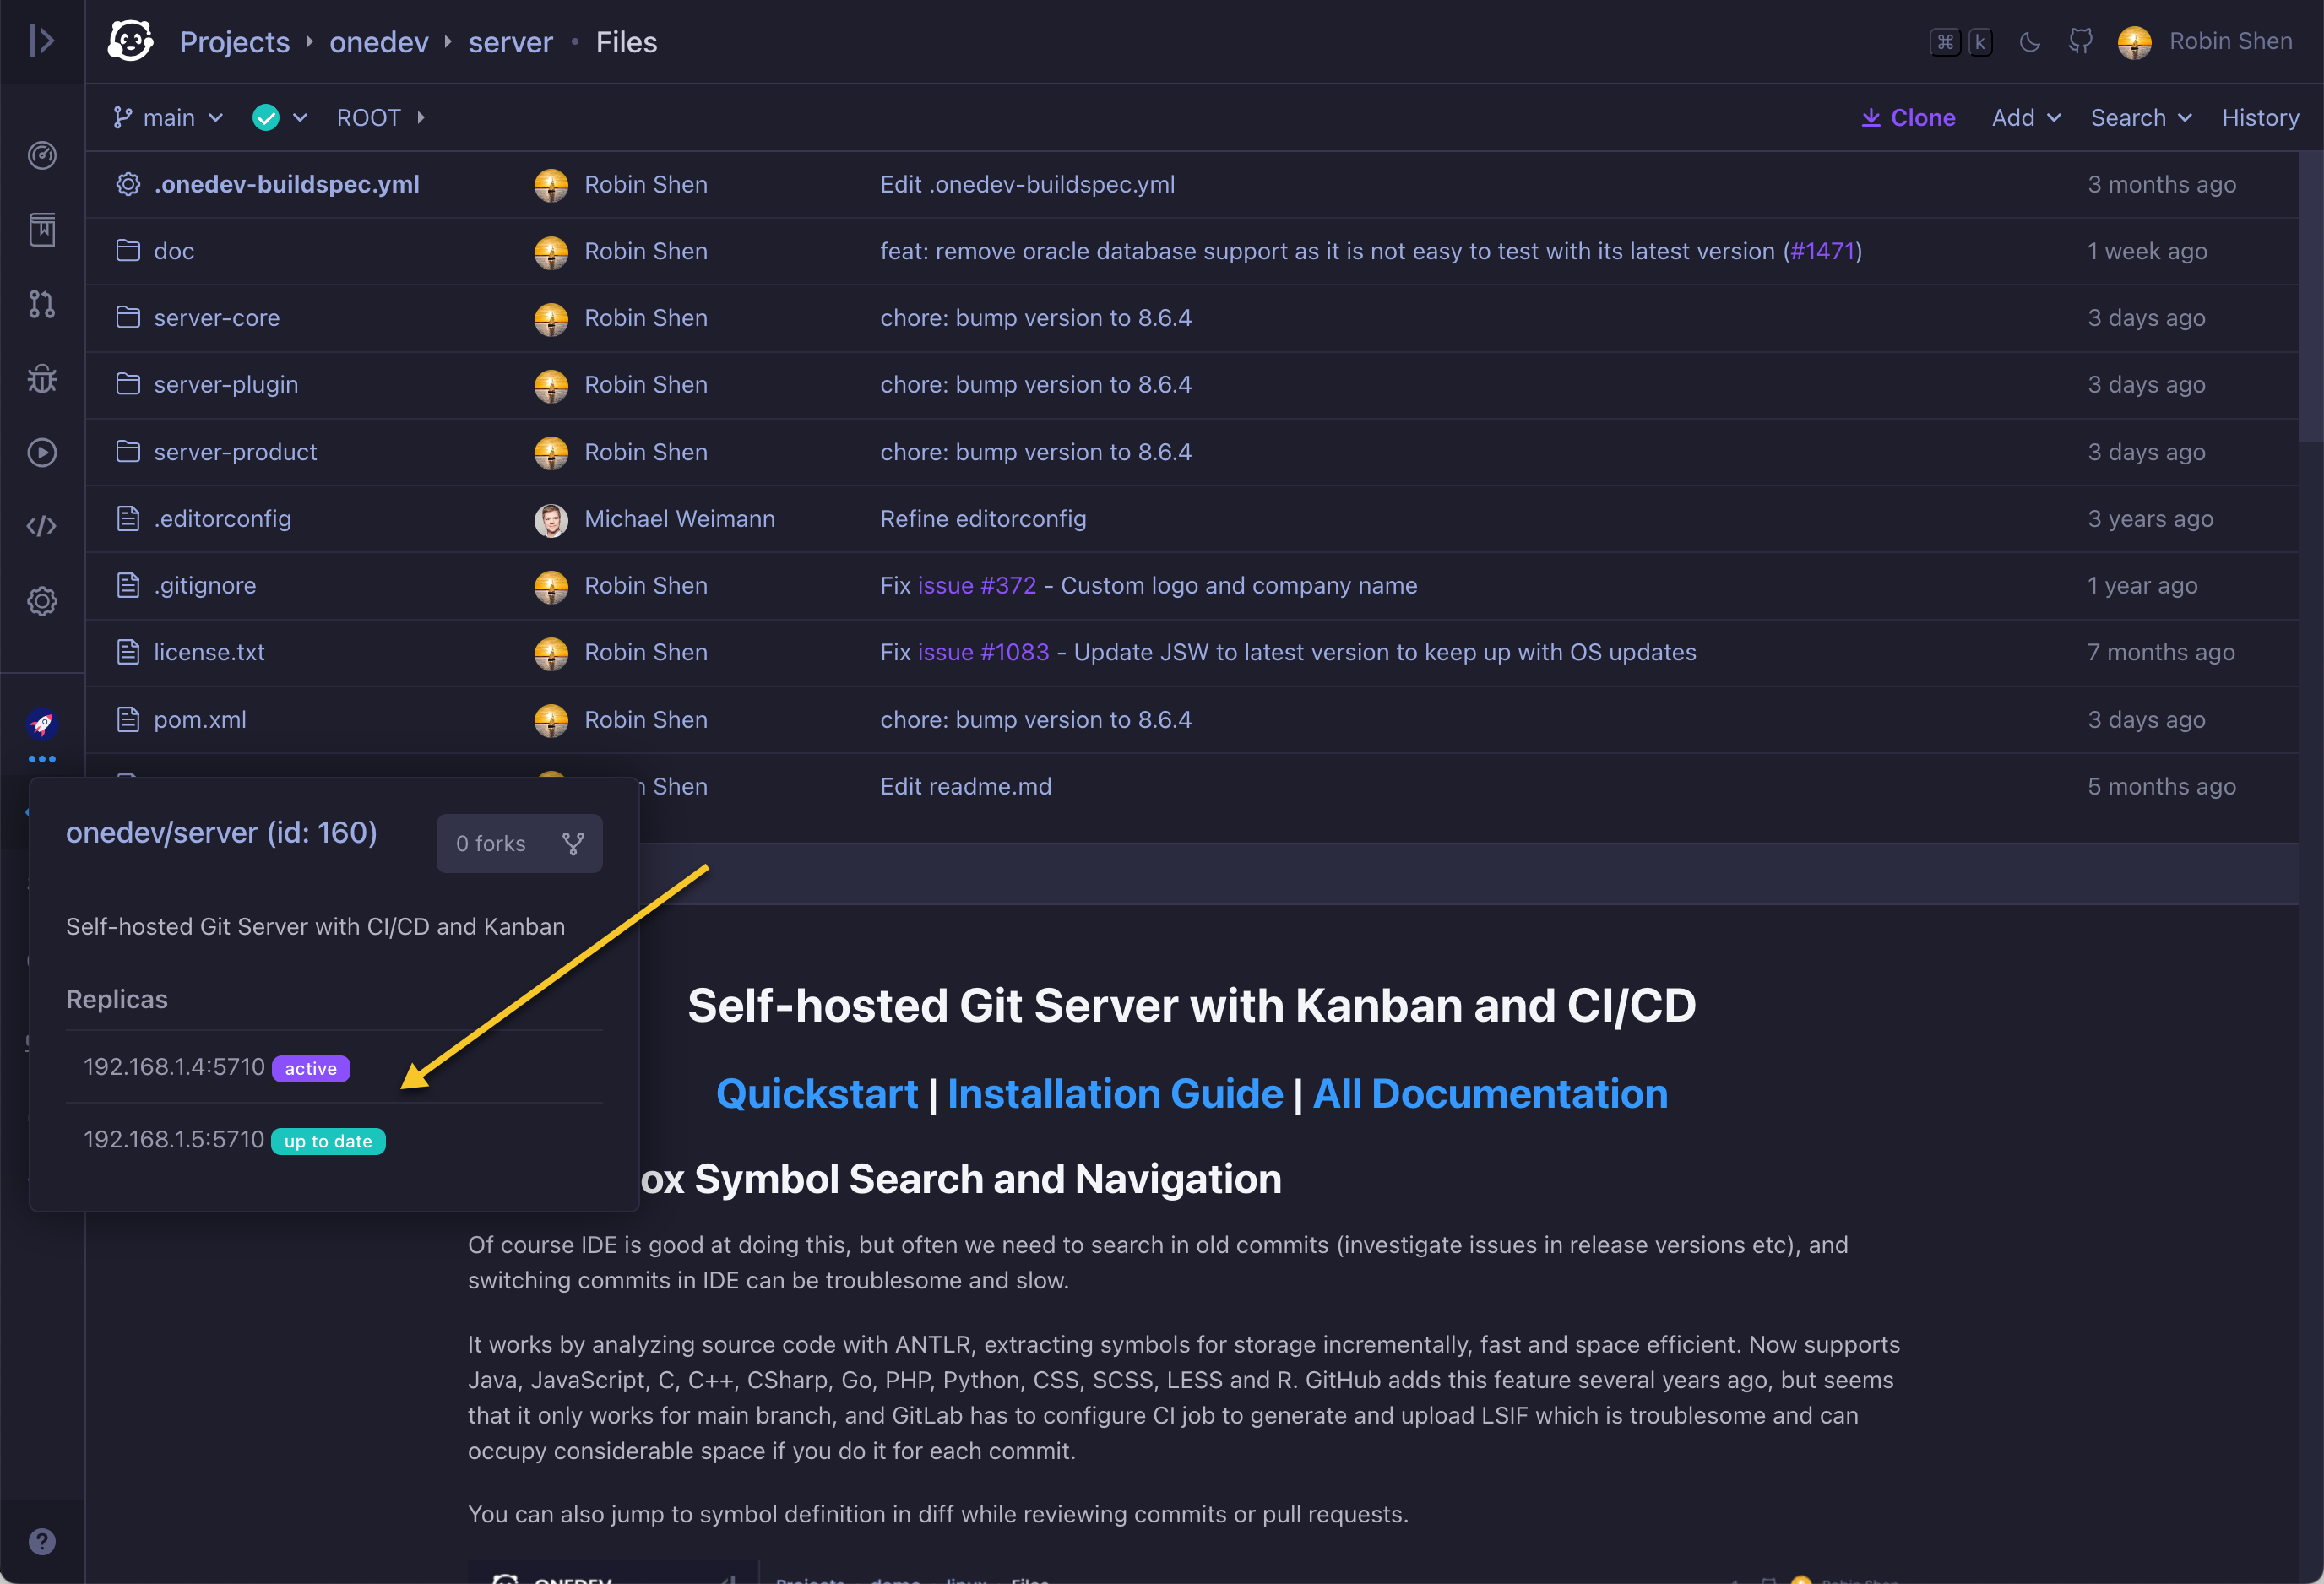The width and height of the screenshot is (2324, 1584).
Task: Toggle dark mode with moon icon
Action: [x=2029, y=42]
